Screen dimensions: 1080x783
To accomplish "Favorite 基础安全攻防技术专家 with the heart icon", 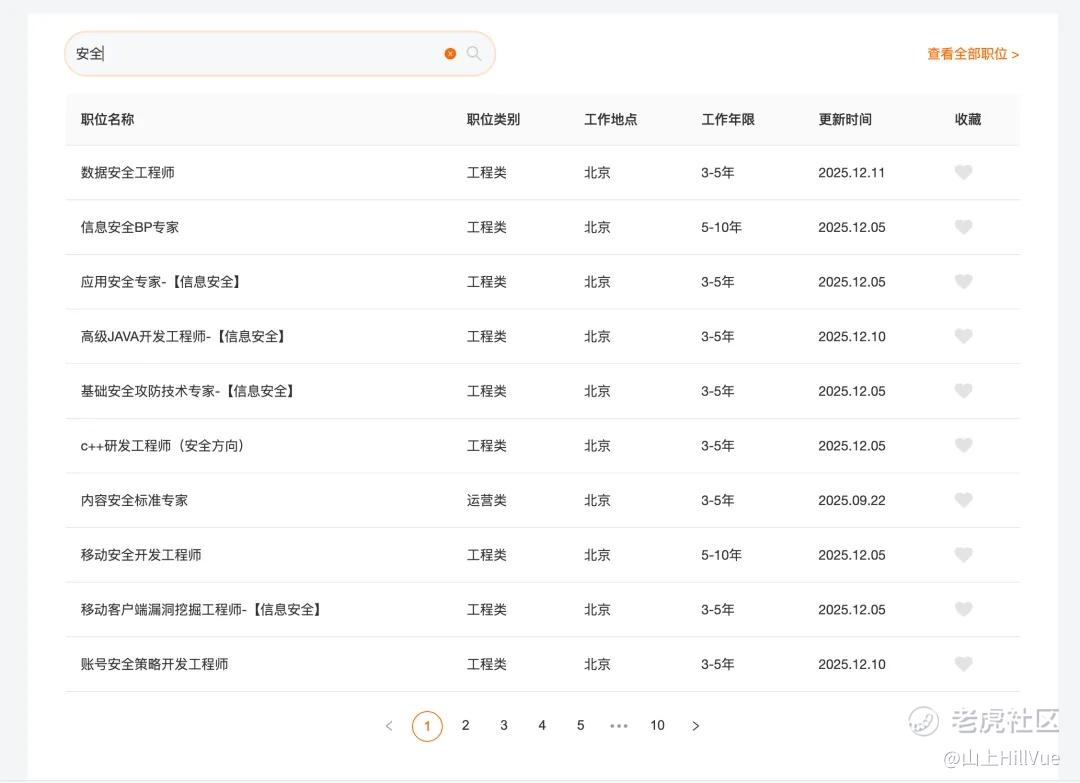I will (964, 390).
